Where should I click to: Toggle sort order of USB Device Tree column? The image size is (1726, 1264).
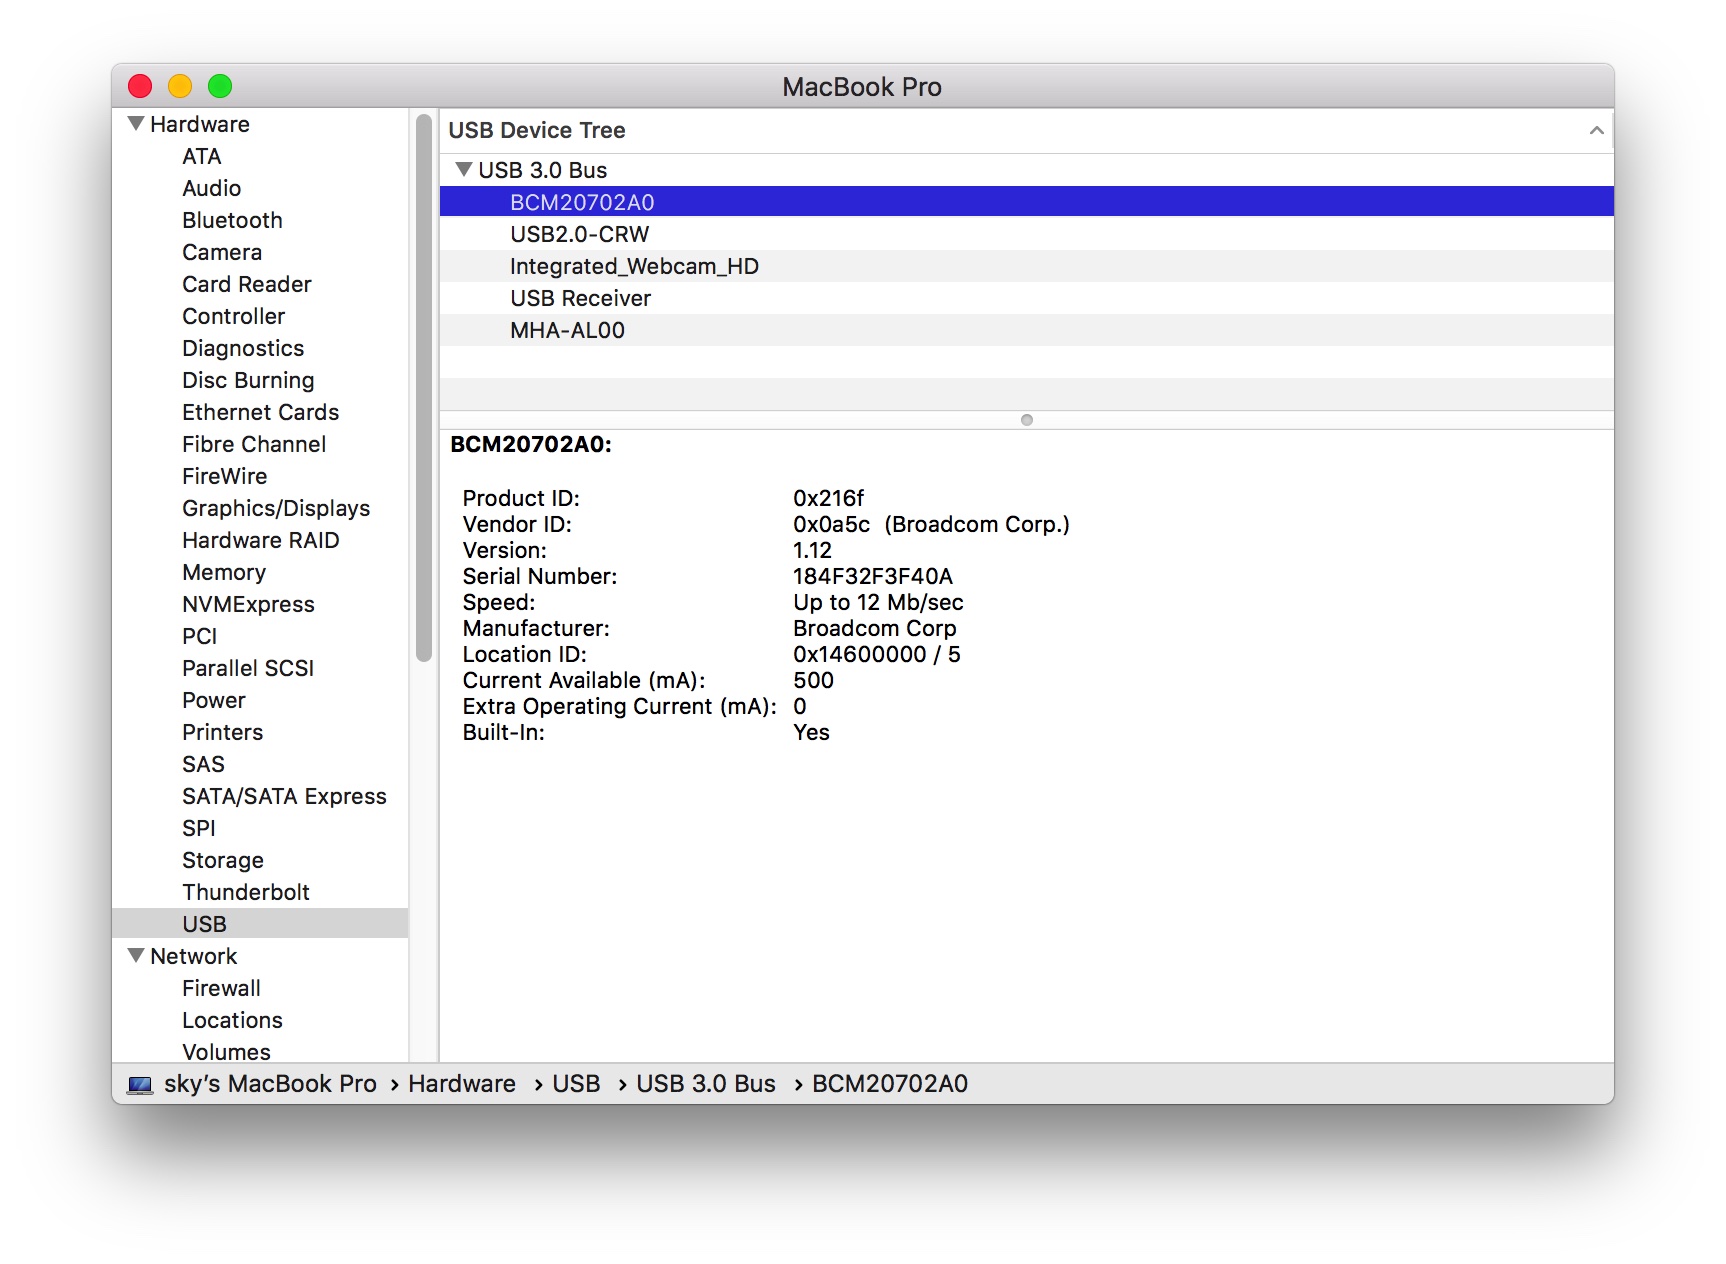1596,131
